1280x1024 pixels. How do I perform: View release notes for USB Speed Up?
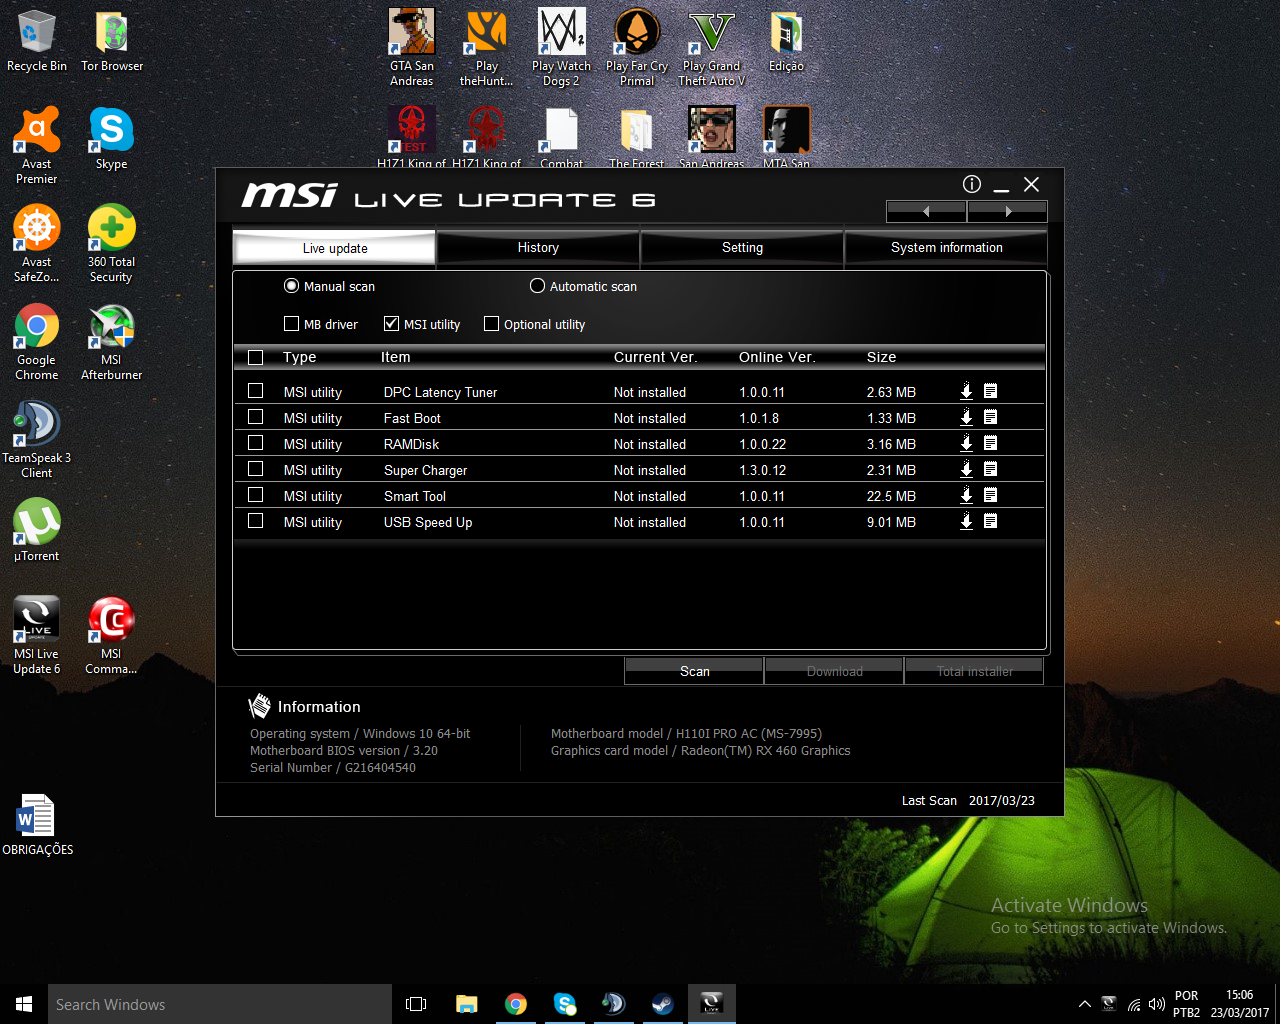[990, 521]
